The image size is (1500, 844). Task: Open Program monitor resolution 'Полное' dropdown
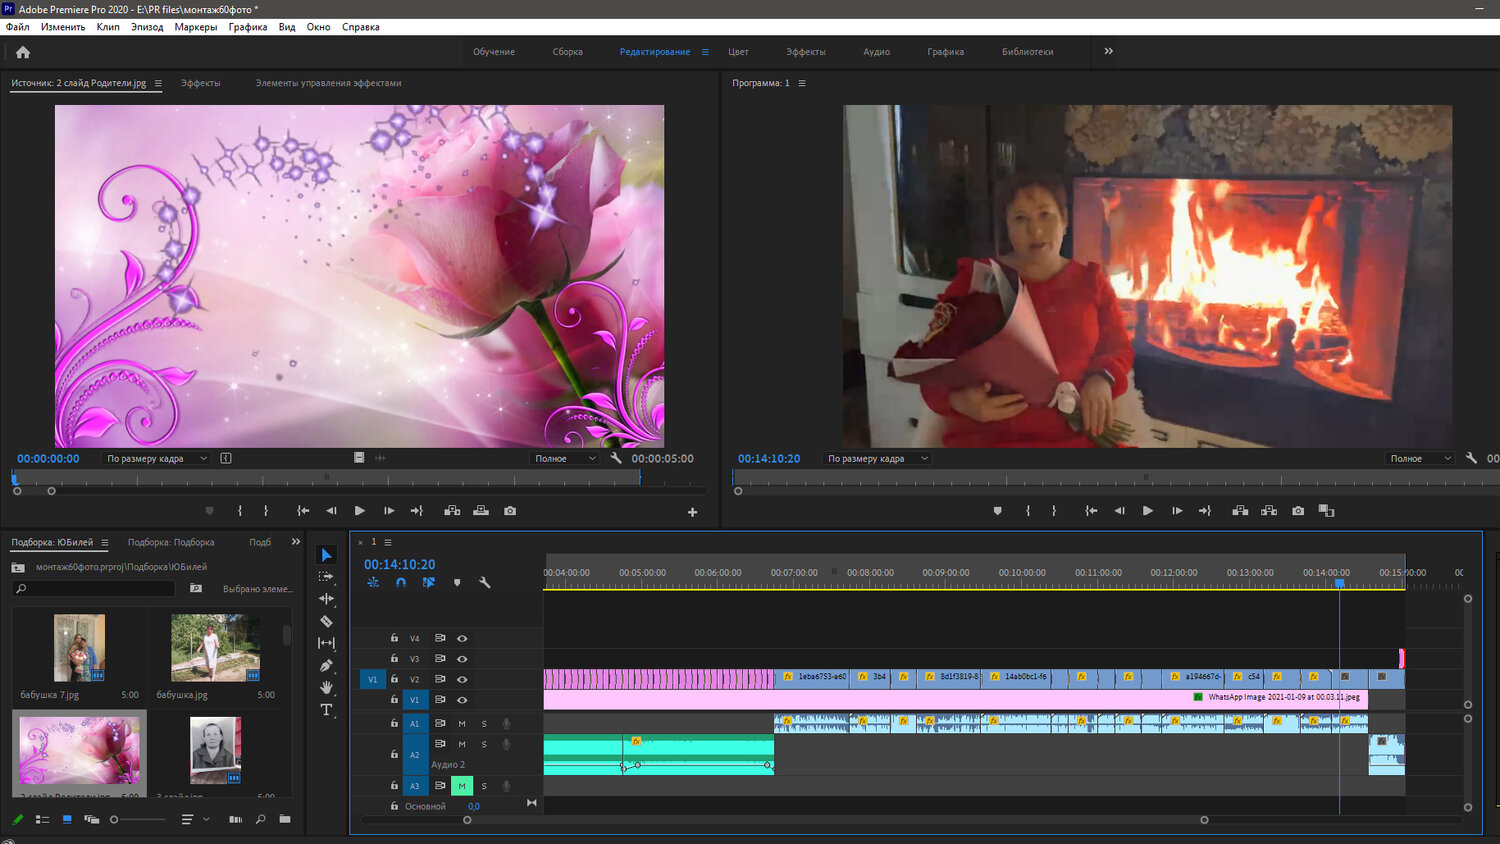[1420, 458]
